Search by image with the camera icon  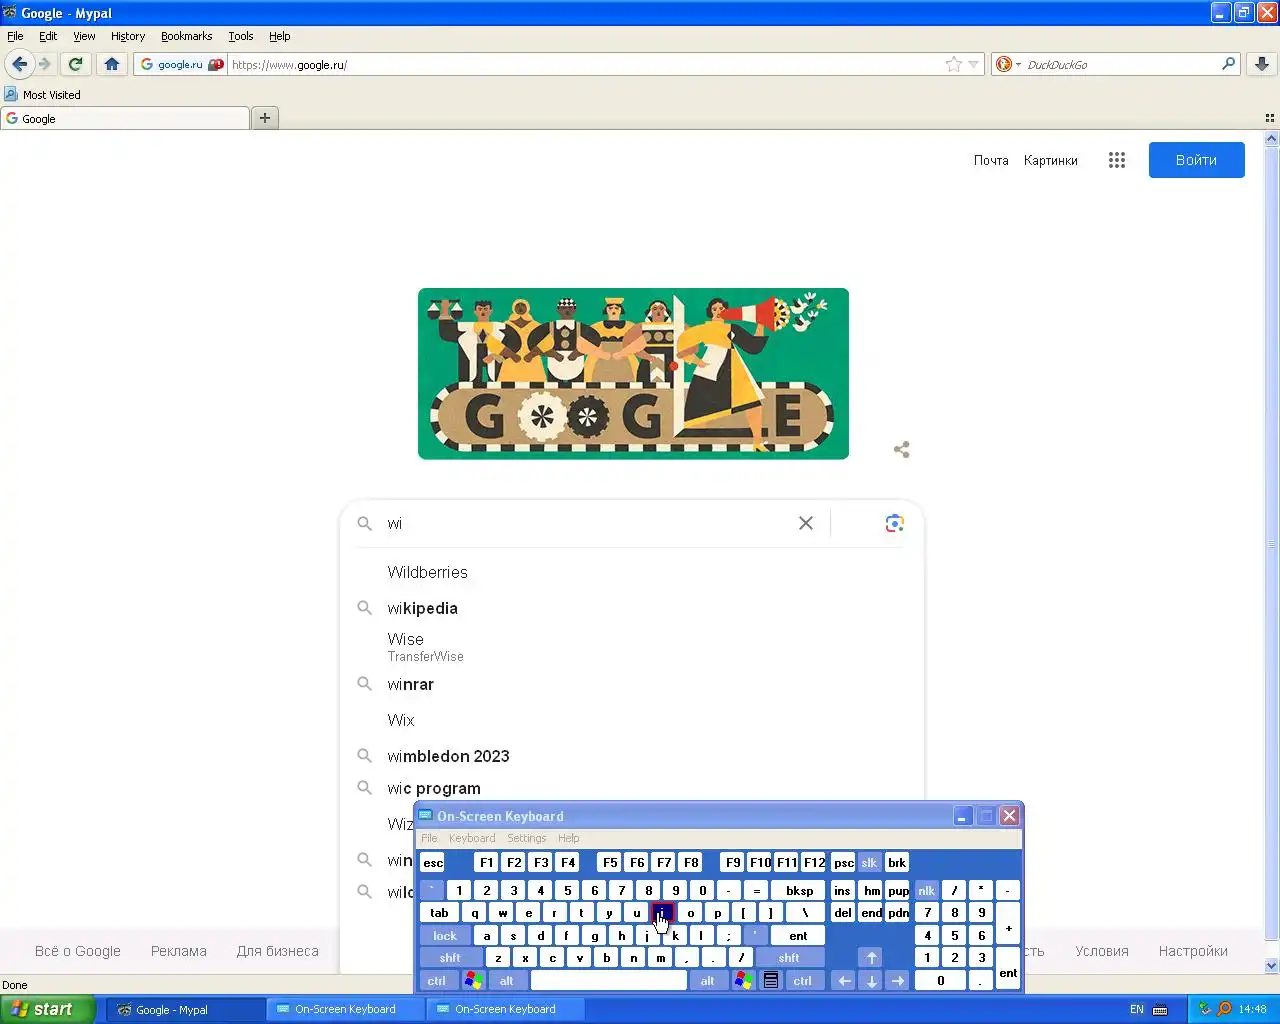click(894, 523)
